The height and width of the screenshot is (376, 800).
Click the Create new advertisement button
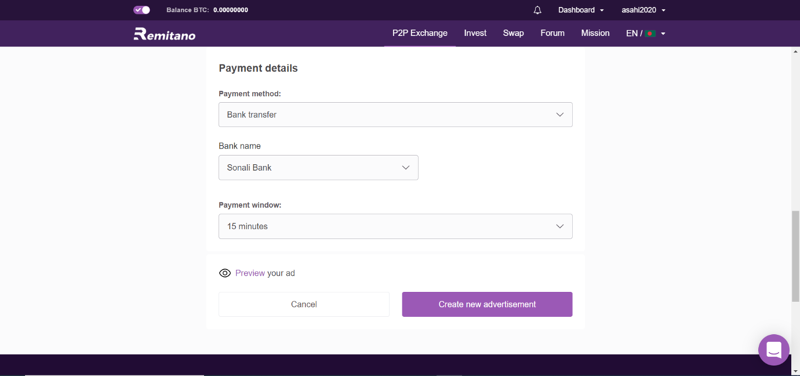point(487,304)
